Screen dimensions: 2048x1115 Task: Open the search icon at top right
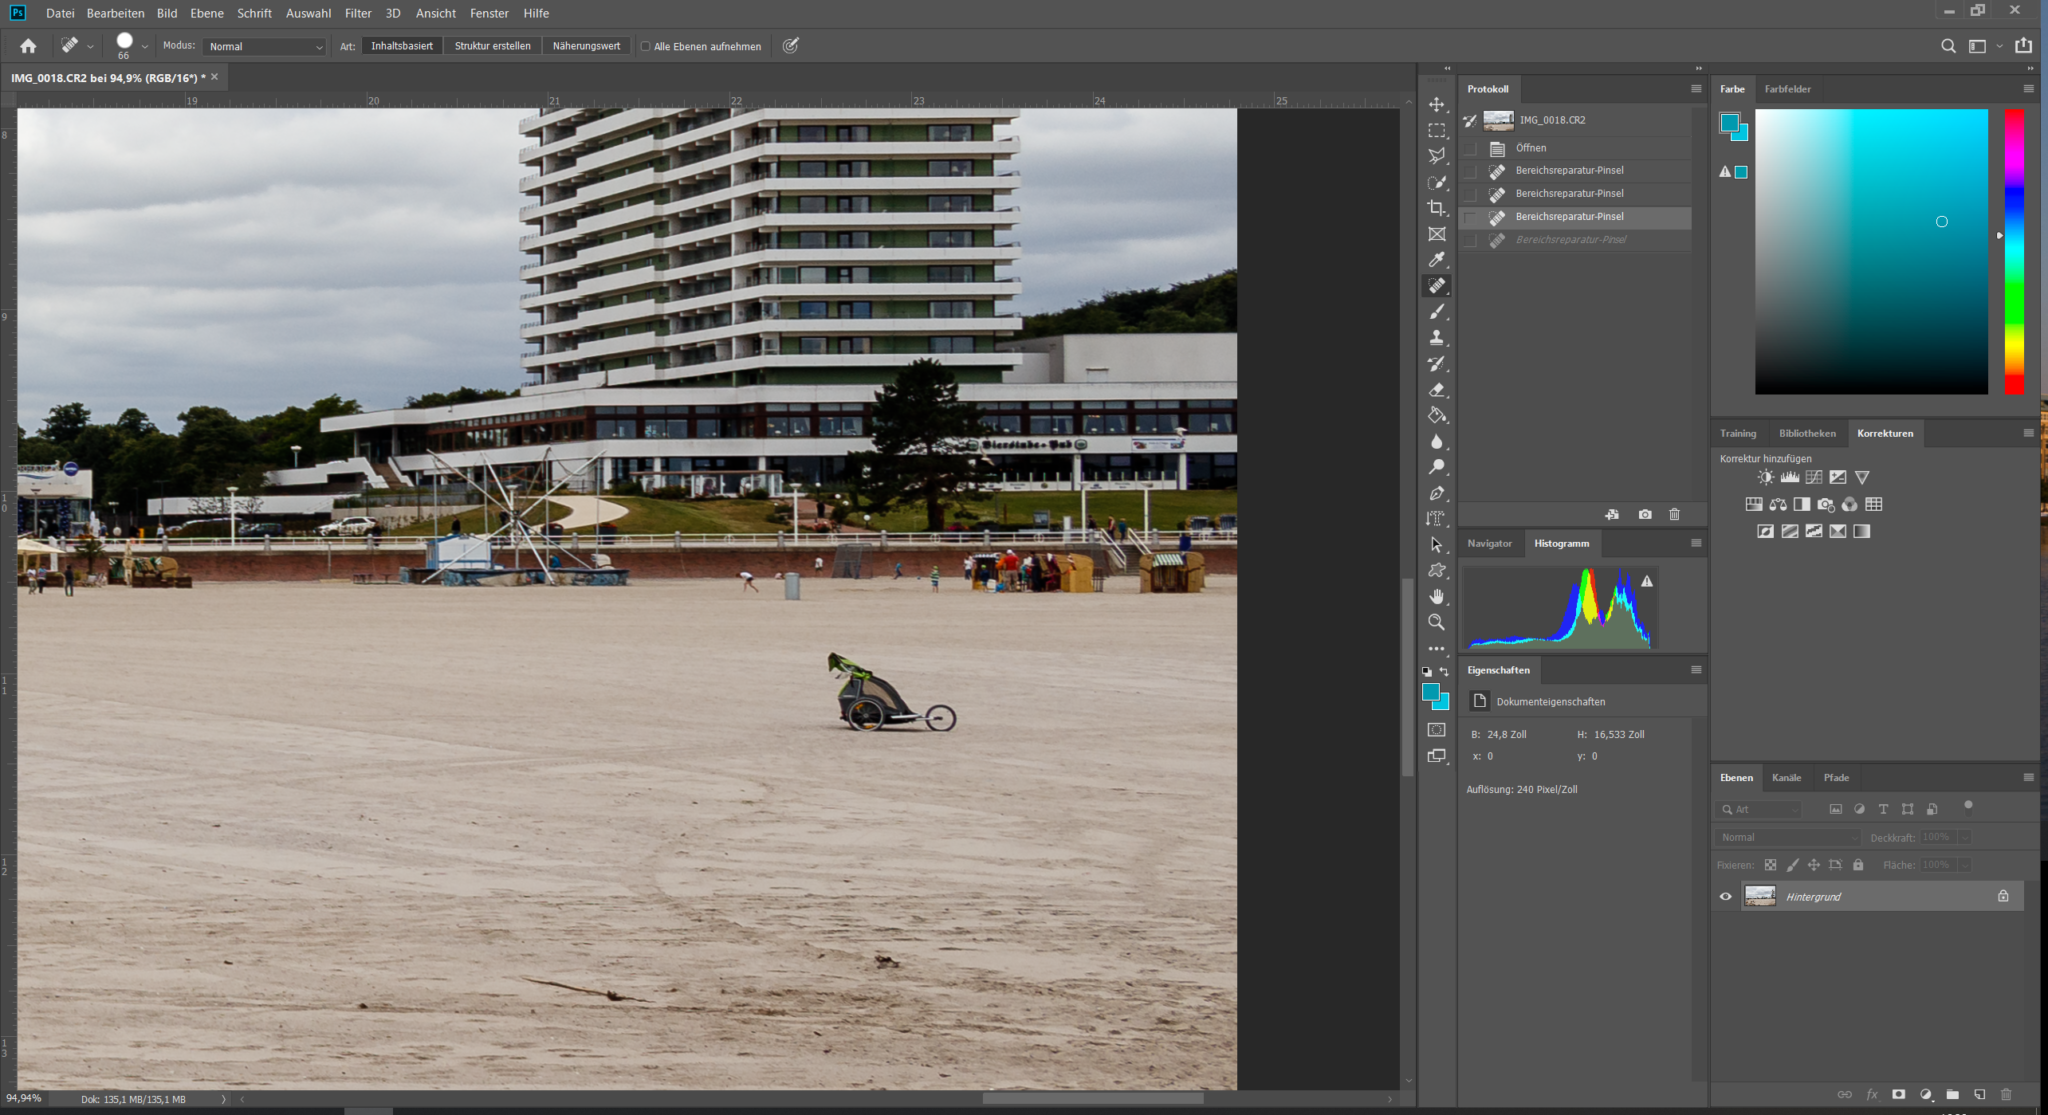coord(1948,46)
